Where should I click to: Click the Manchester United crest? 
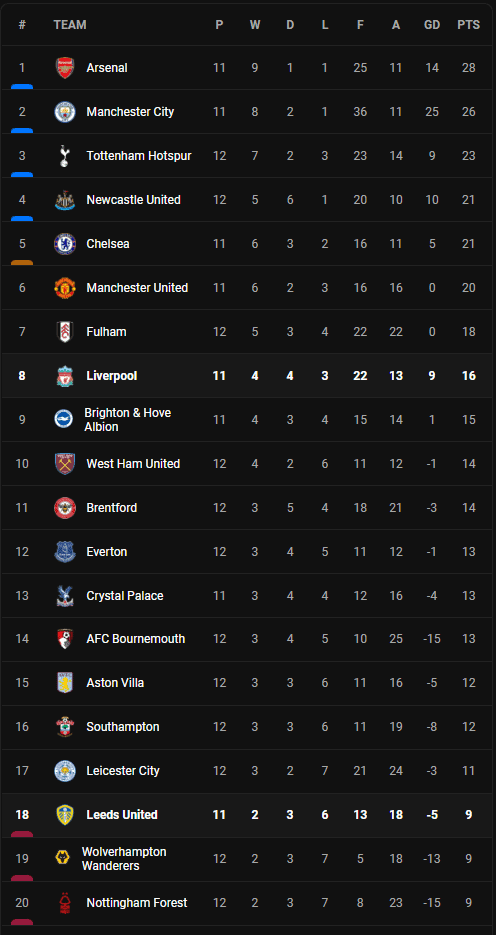pos(65,288)
